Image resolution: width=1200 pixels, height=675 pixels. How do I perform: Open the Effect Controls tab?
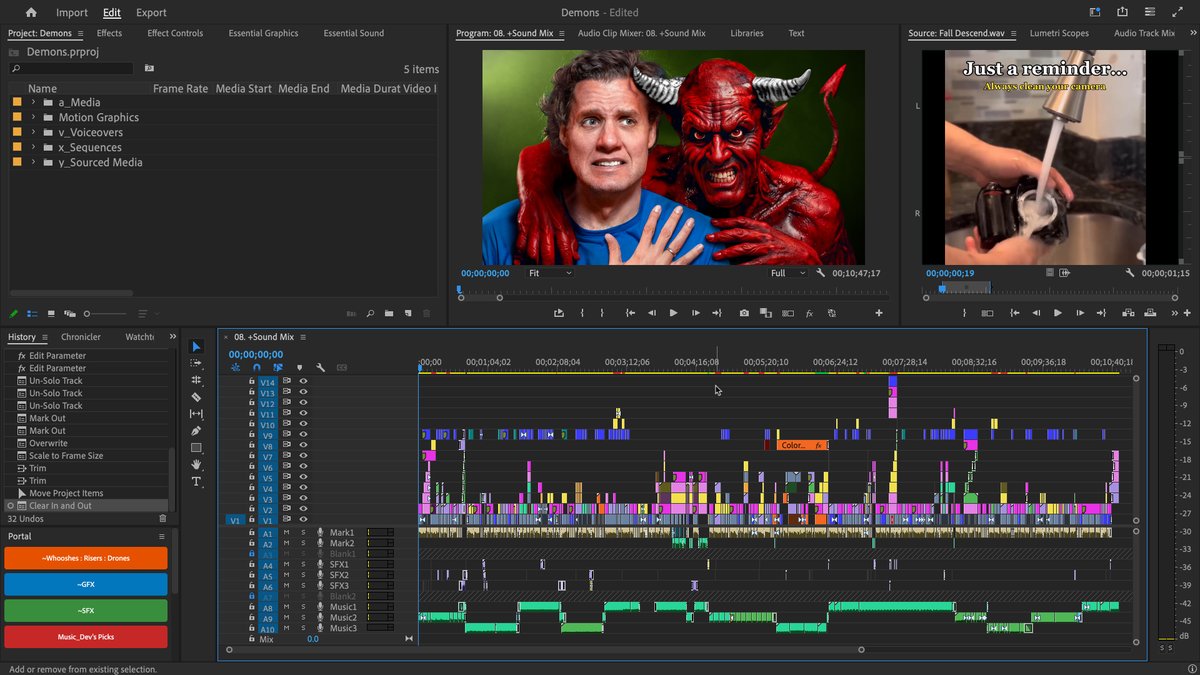click(x=175, y=33)
